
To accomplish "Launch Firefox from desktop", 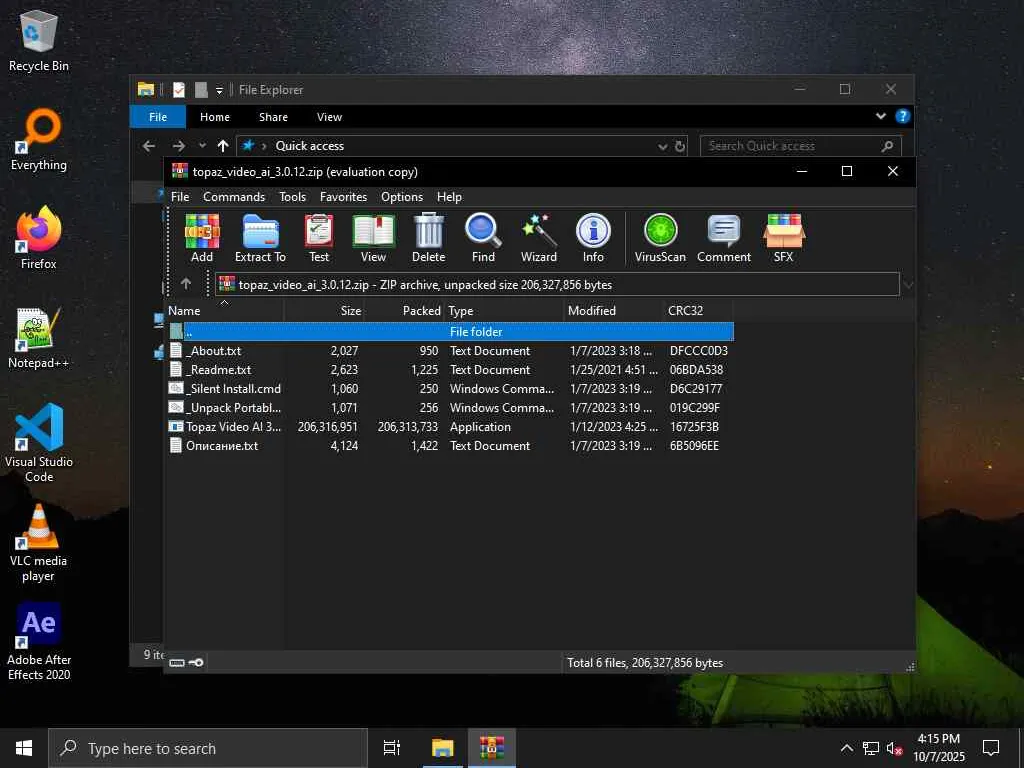I will [39, 238].
